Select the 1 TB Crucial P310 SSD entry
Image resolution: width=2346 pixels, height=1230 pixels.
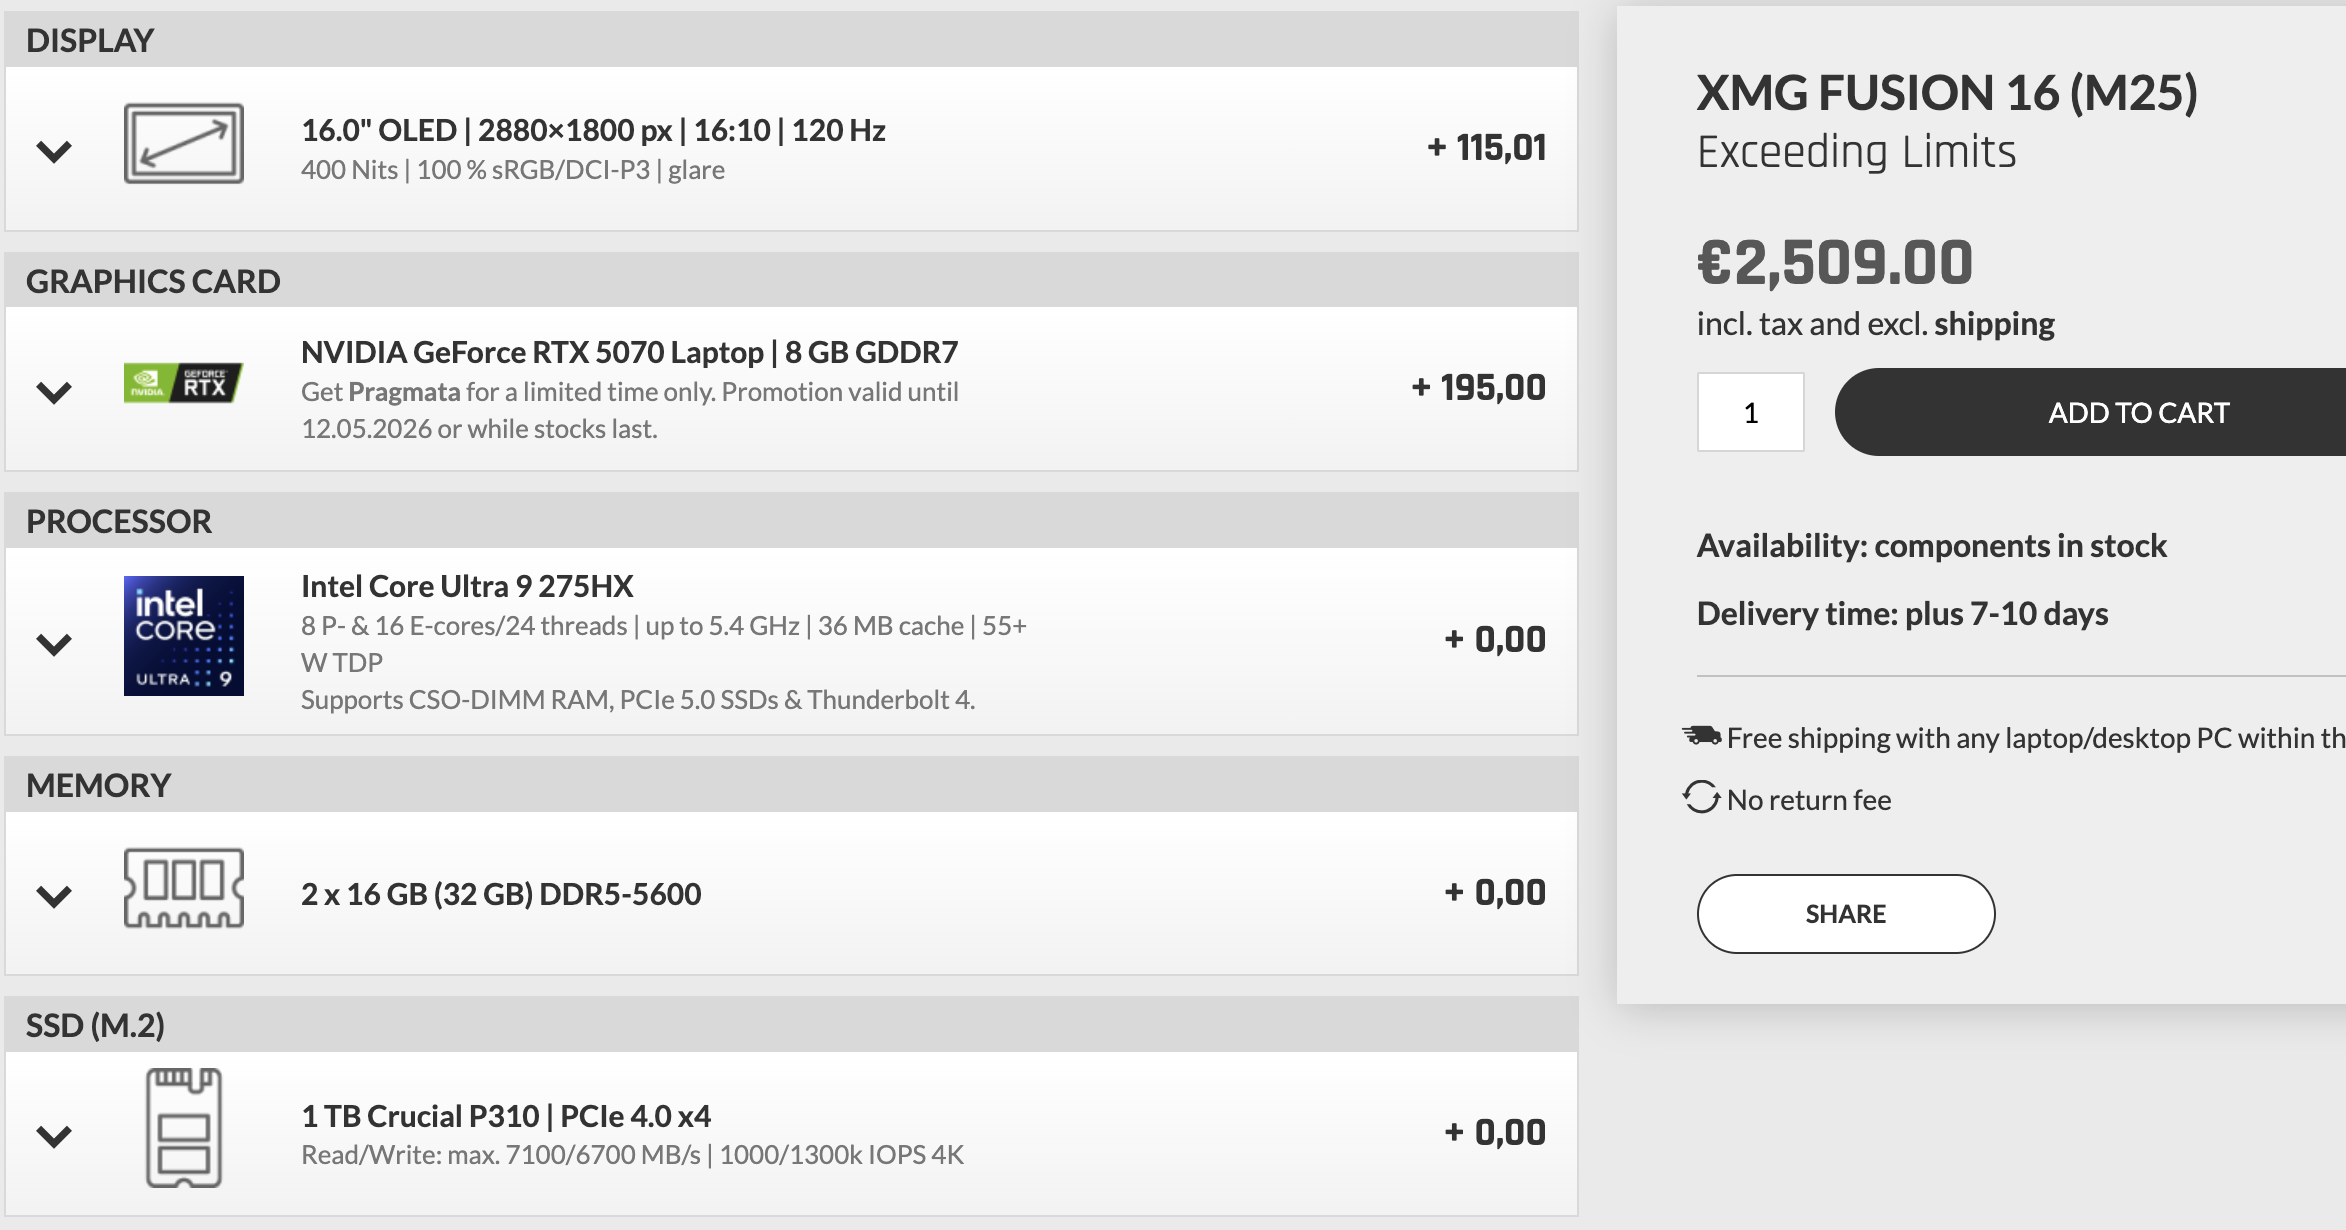[506, 1116]
